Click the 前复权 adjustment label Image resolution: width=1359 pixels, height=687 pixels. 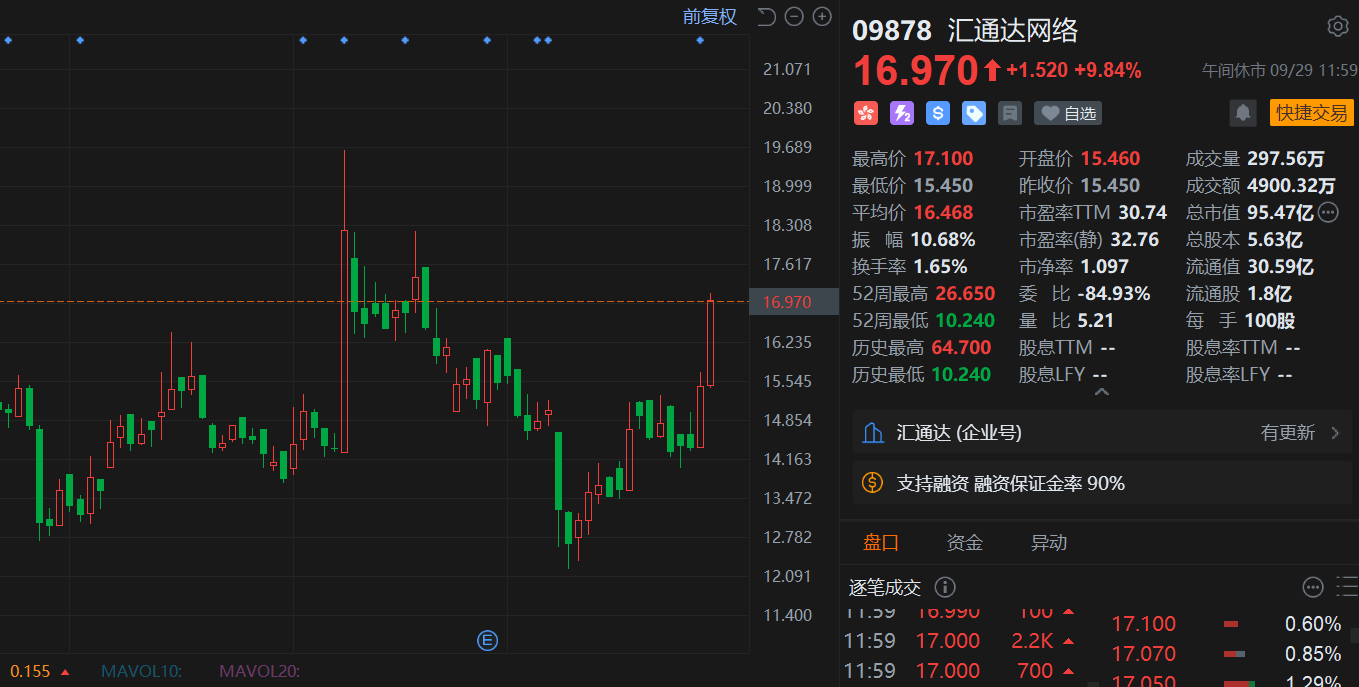(710, 17)
